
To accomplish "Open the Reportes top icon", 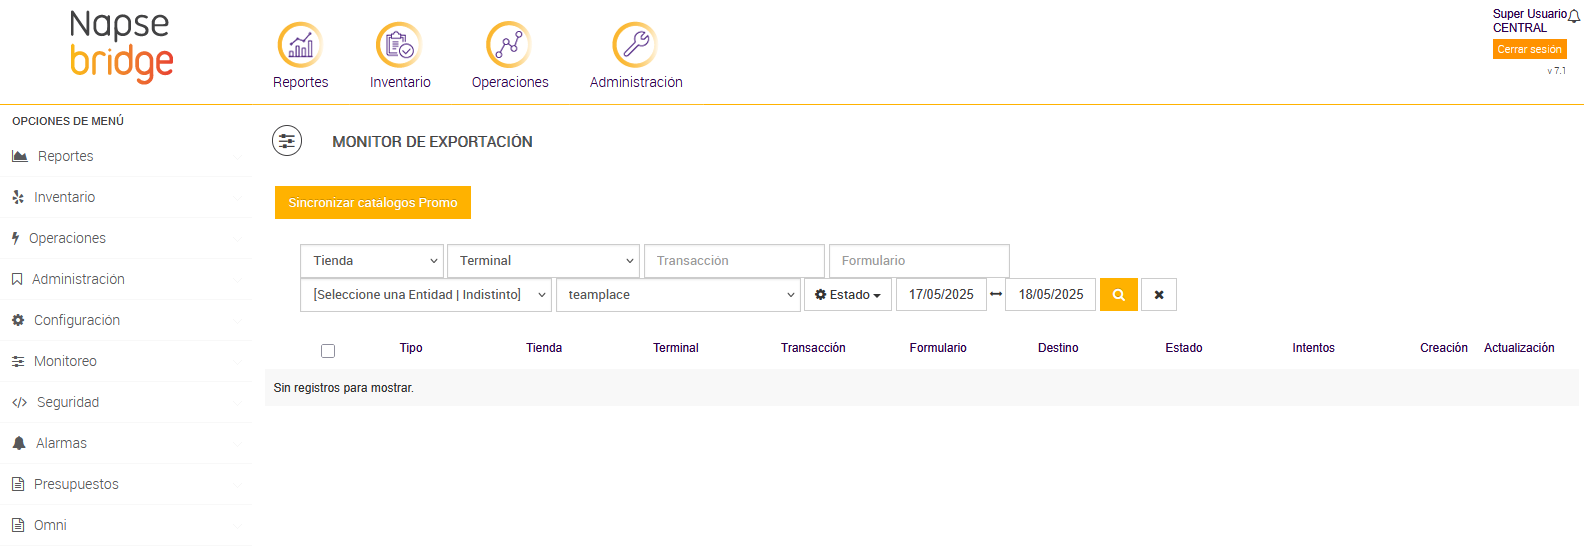I will [300, 45].
